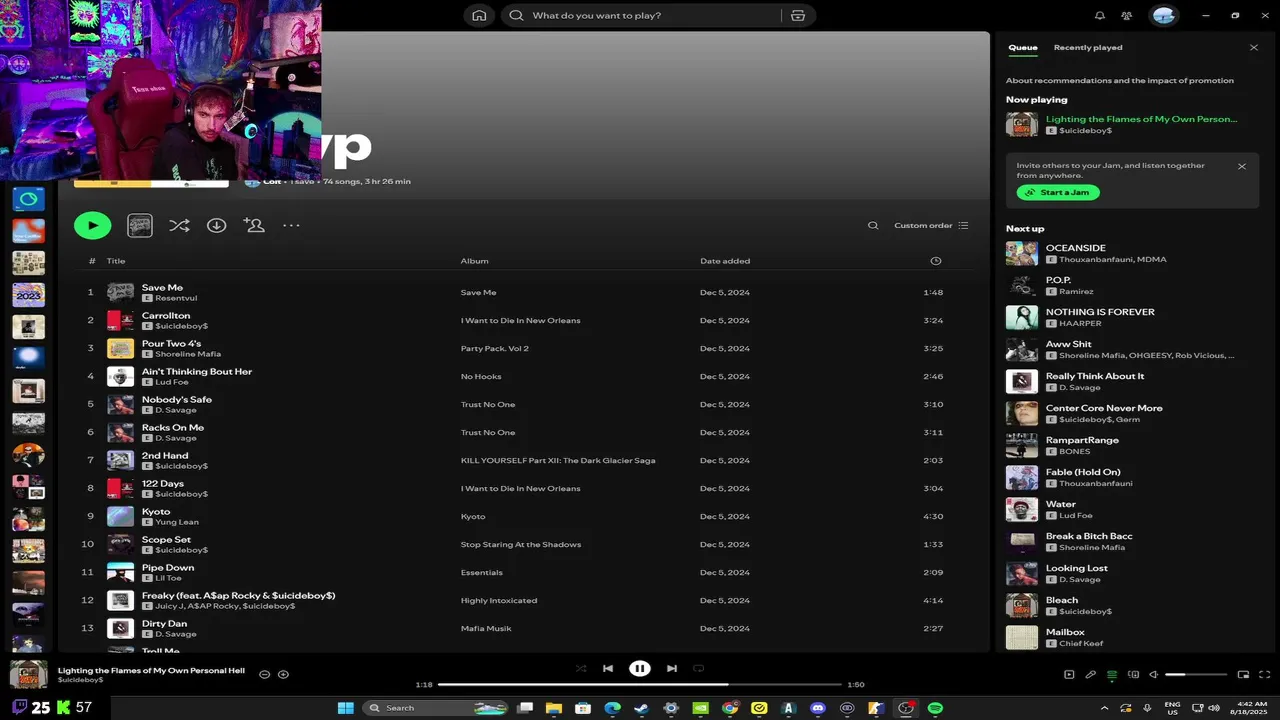Select the Save Me track row title
The image size is (1280, 720).
click(x=162, y=287)
